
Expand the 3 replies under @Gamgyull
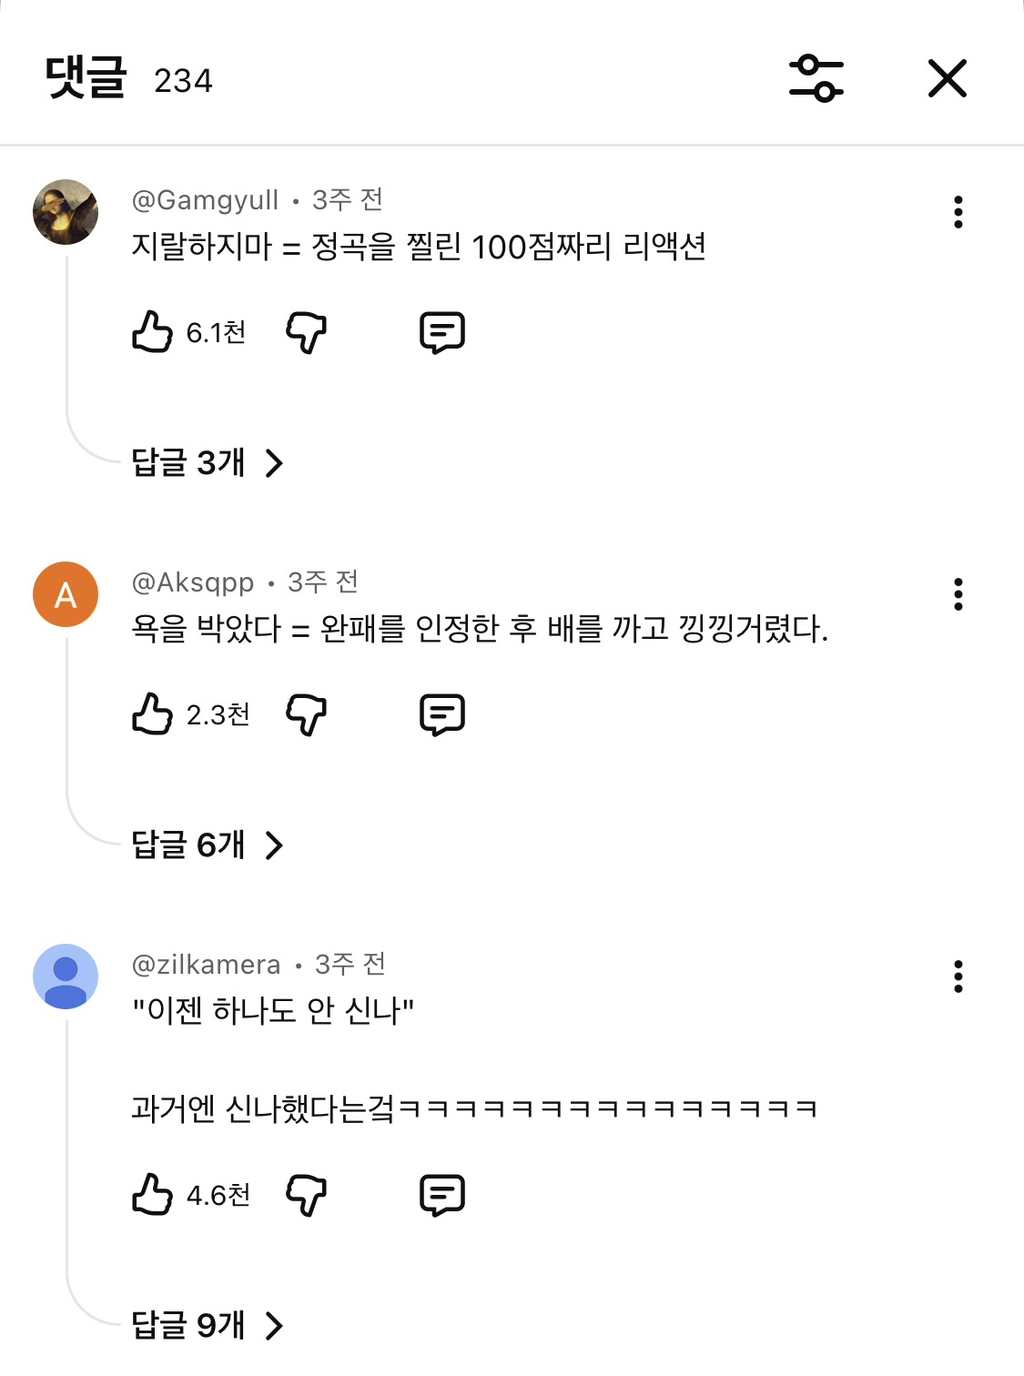[207, 463]
